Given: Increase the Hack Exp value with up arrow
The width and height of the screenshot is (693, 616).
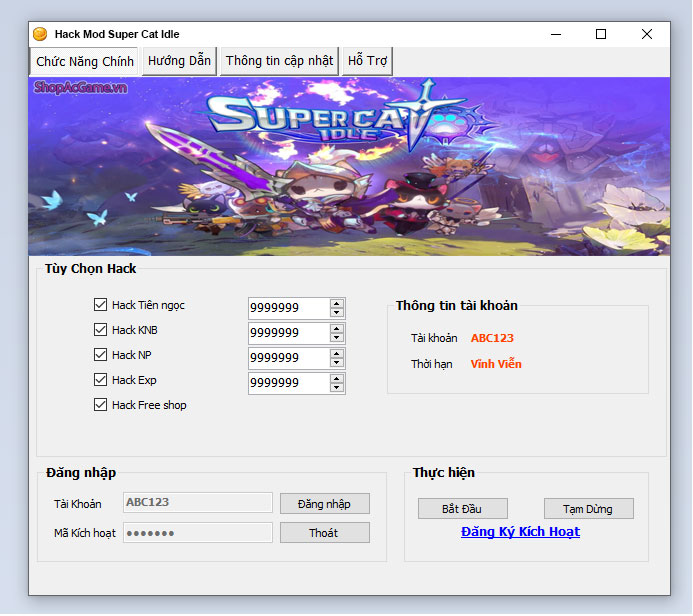Looking at the screenshot, I should point(337,379).
